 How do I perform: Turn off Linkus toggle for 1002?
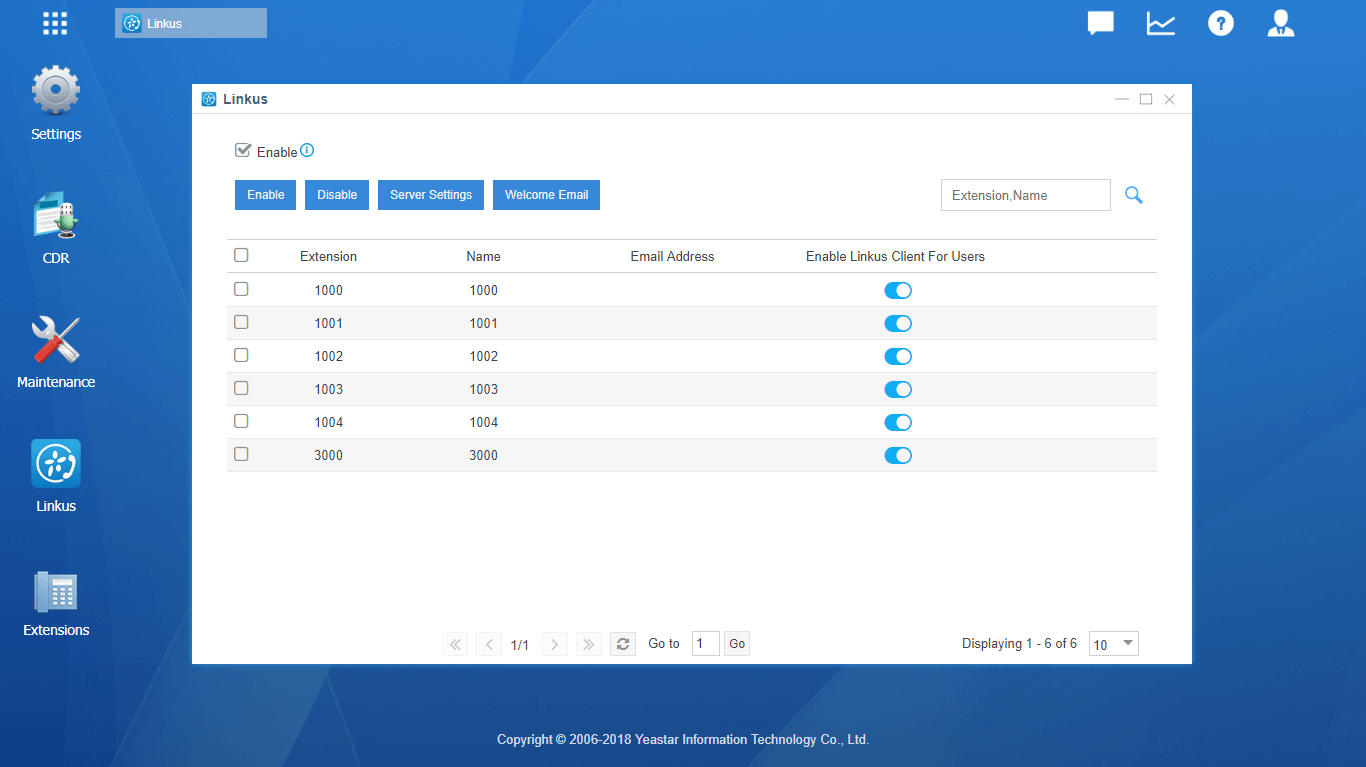pyautogui.click(x=898, y=356)
